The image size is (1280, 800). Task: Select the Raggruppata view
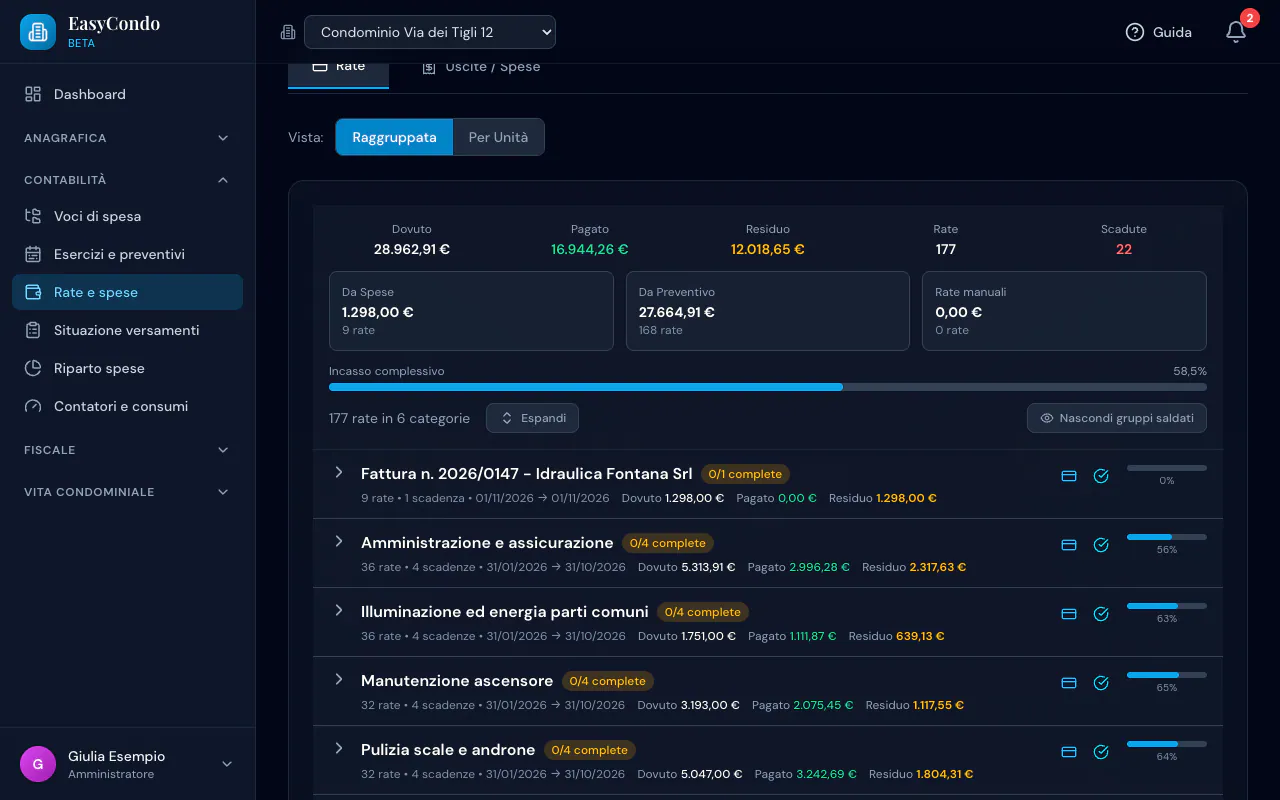(394, 137)
